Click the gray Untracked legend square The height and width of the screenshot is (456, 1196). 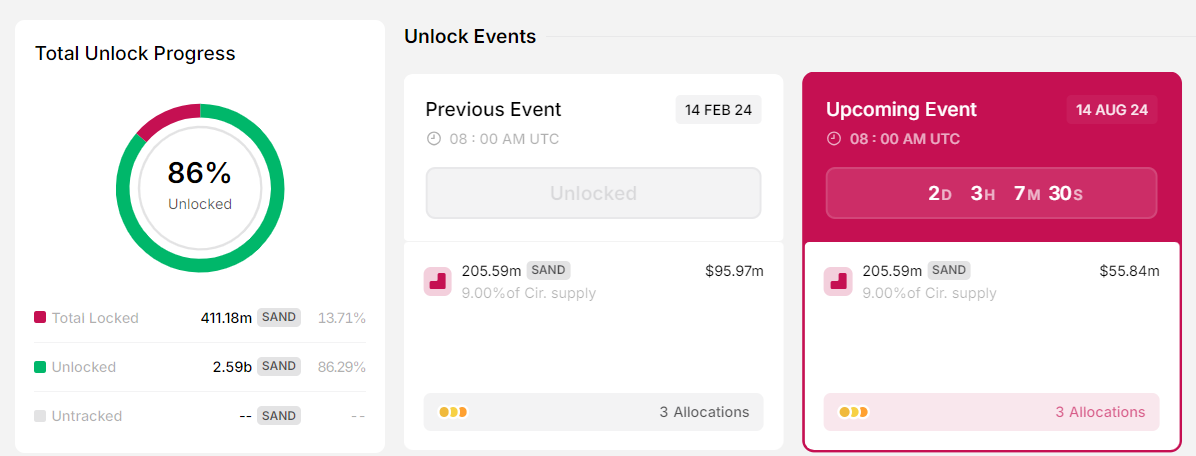[40, 416]
